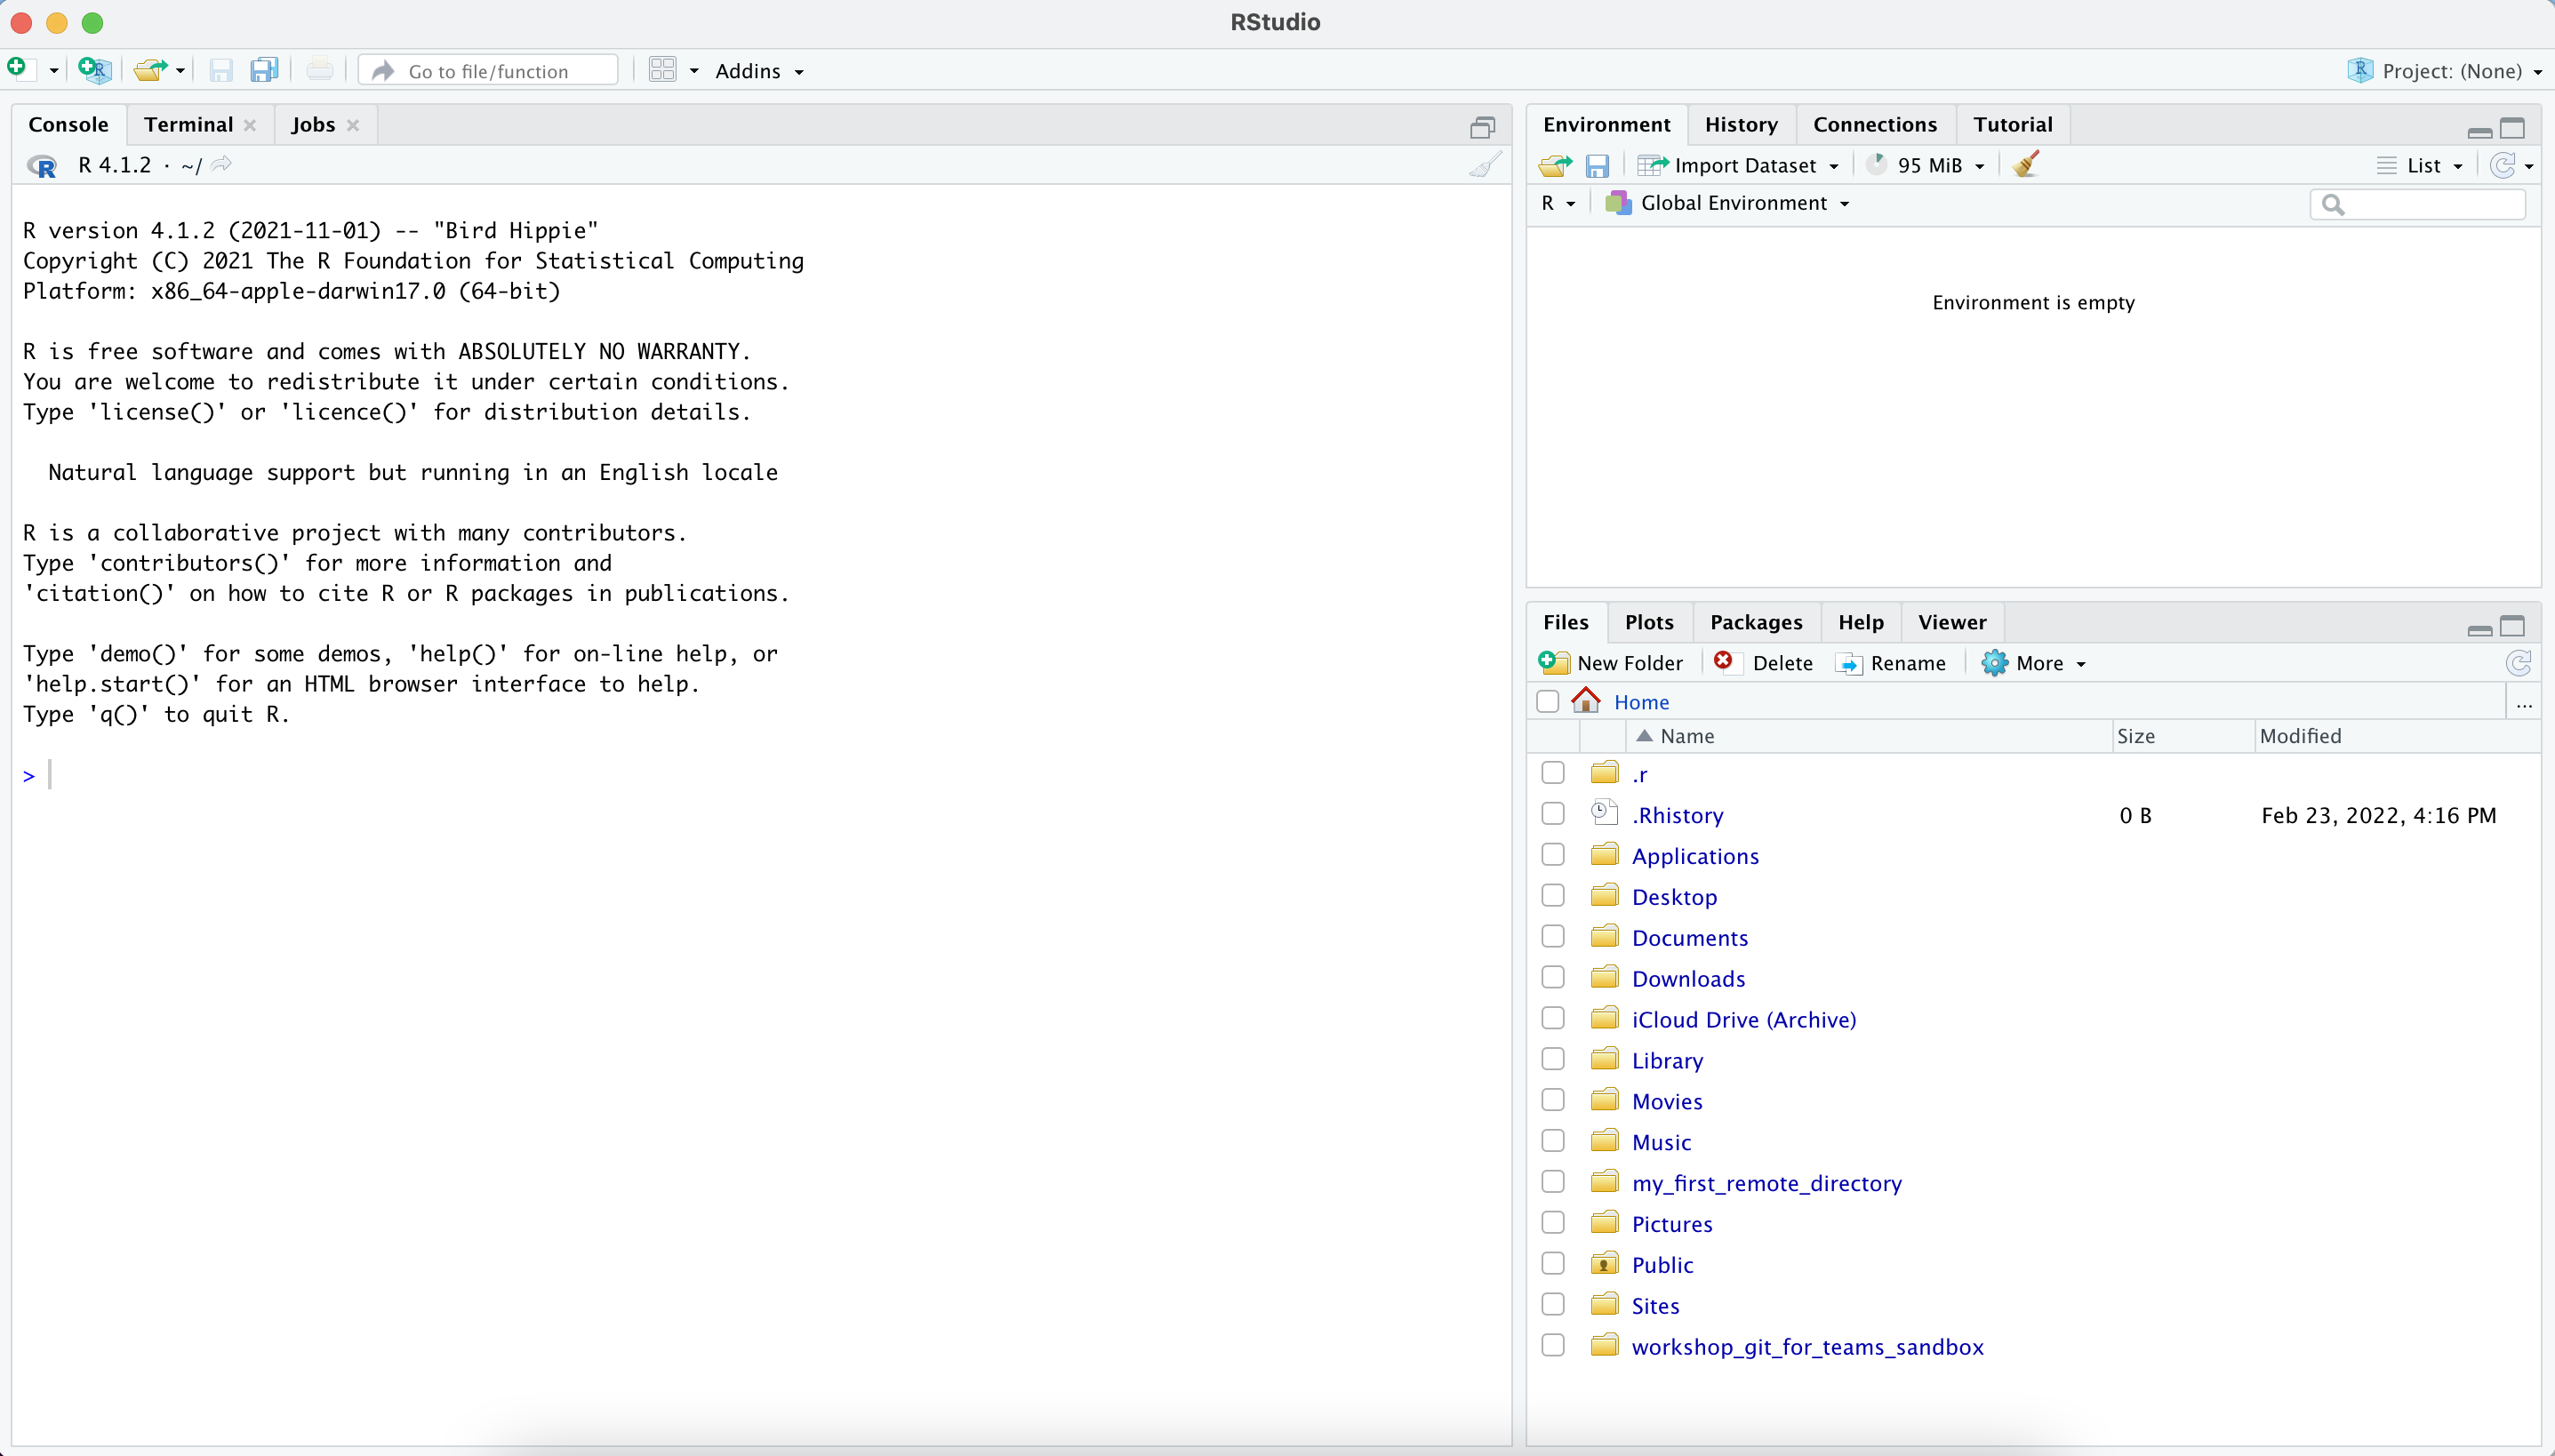The height and width of the screenshot is (1456, 2555).
Task: Click the R logo in Console header
Action: tap(42, 166)
